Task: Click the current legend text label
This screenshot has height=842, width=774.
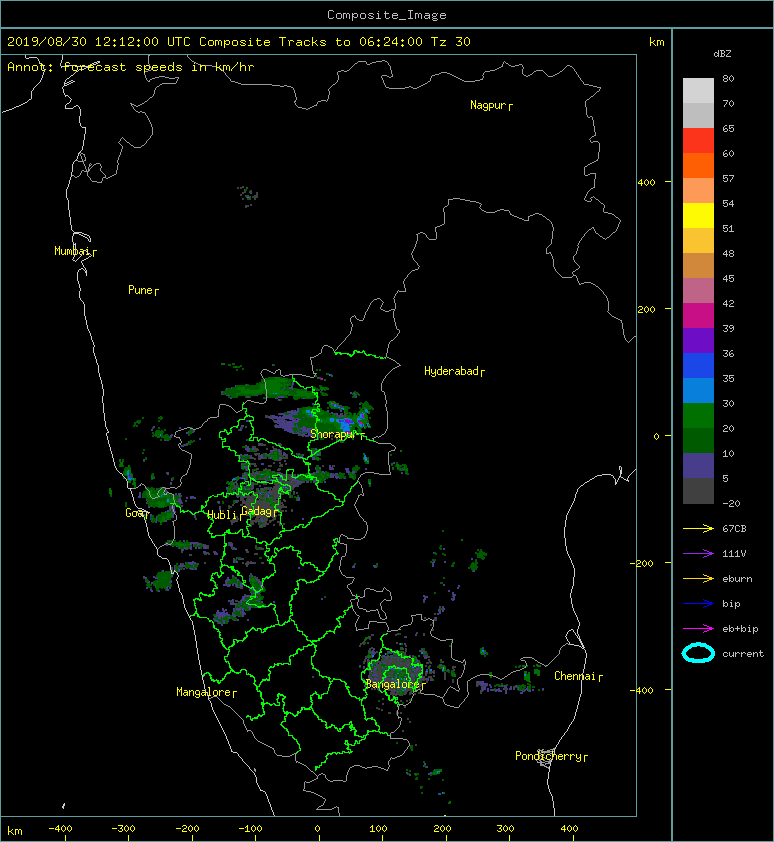Action: [x=743, y=654]
